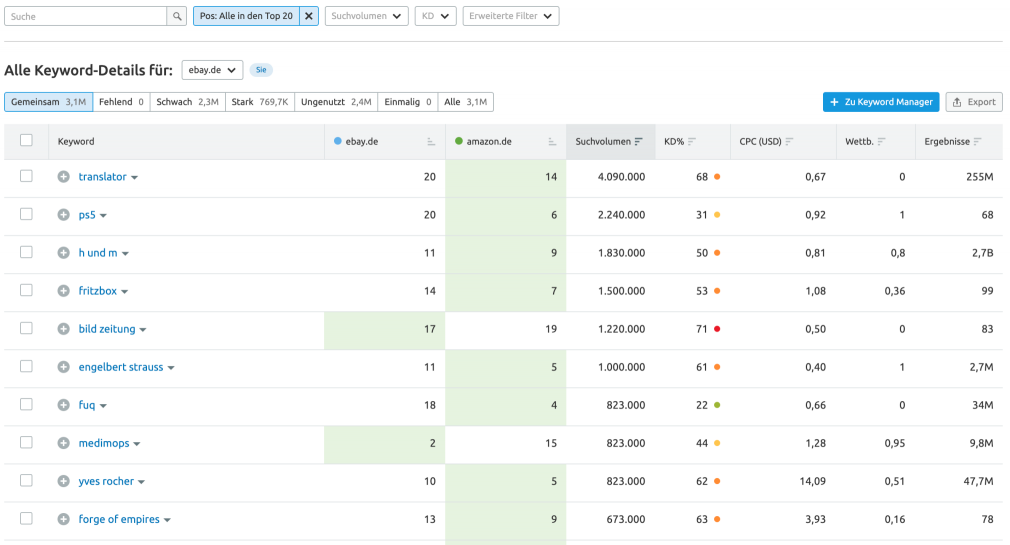Check the 'bild zeitung' row checkbox
The height and width of the screenshot is (545, 1010).
coord(26,328)
